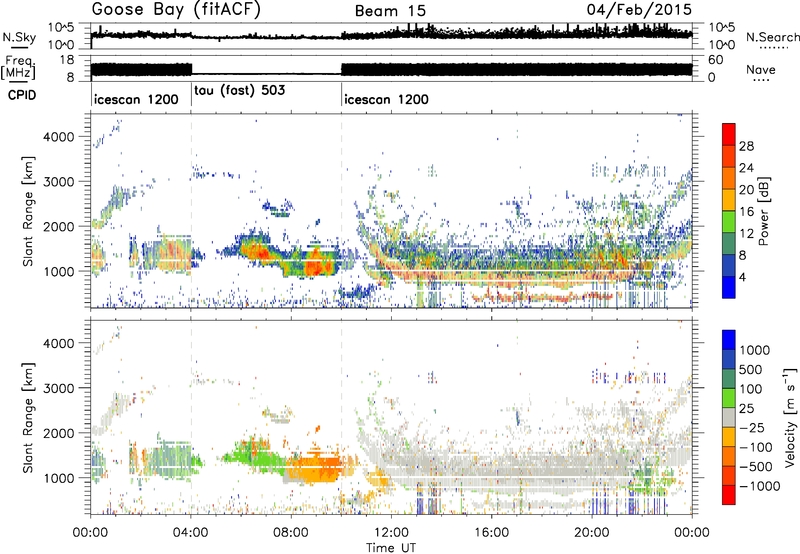800x554 pixels.
Task: Click the 'N.Sky' legend label
Action: [19, 37]
